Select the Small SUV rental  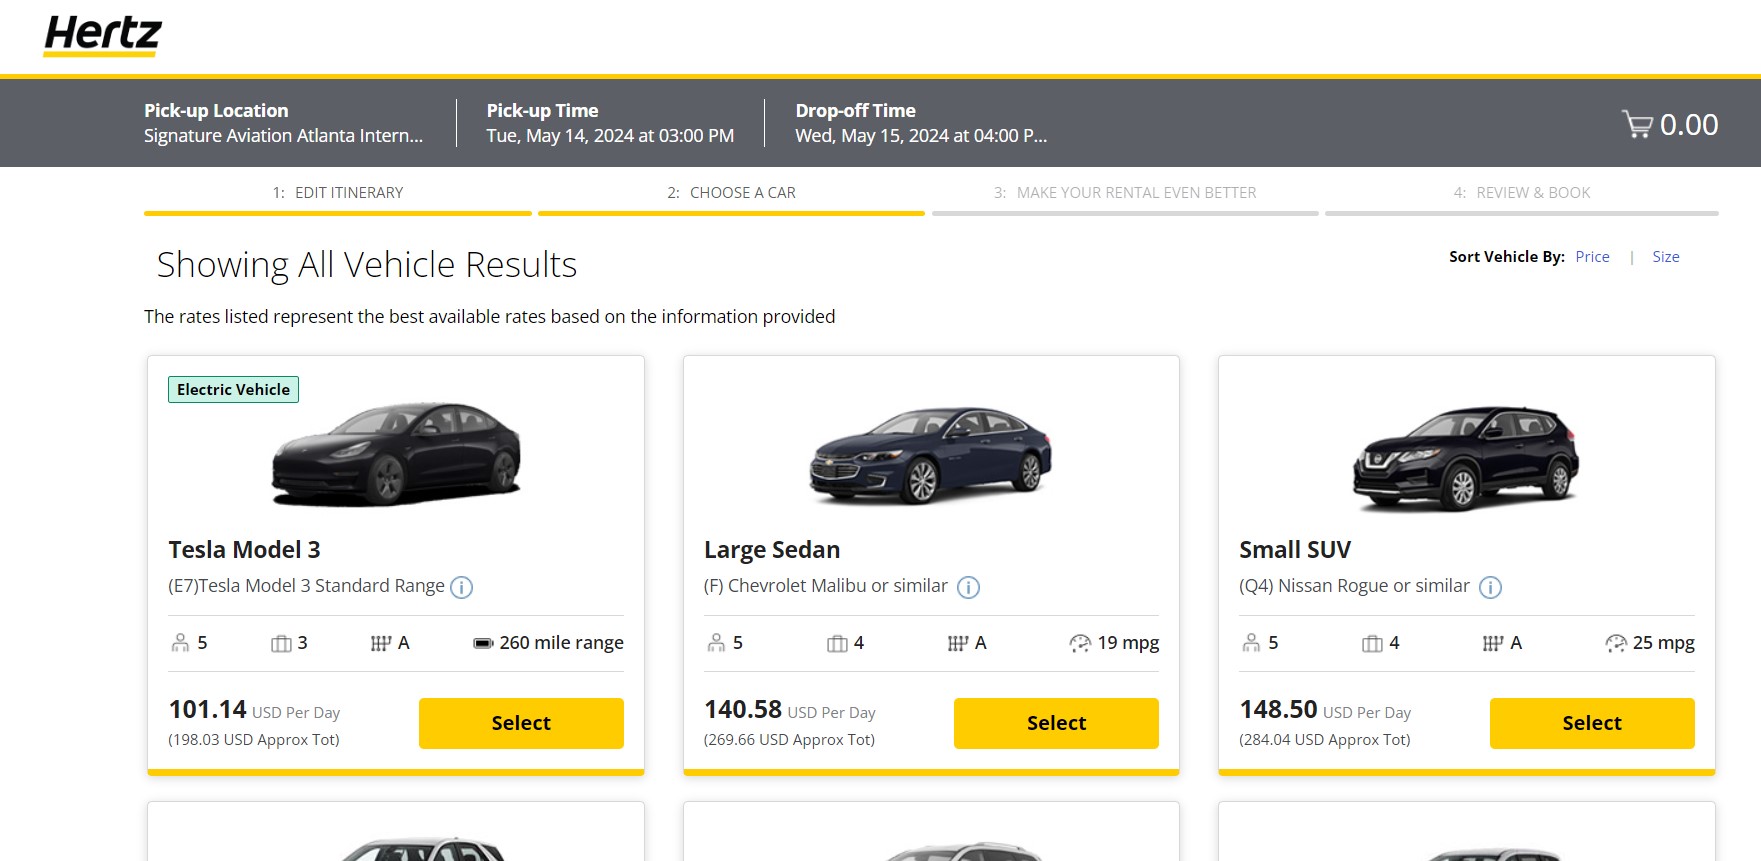(1592, 723)
